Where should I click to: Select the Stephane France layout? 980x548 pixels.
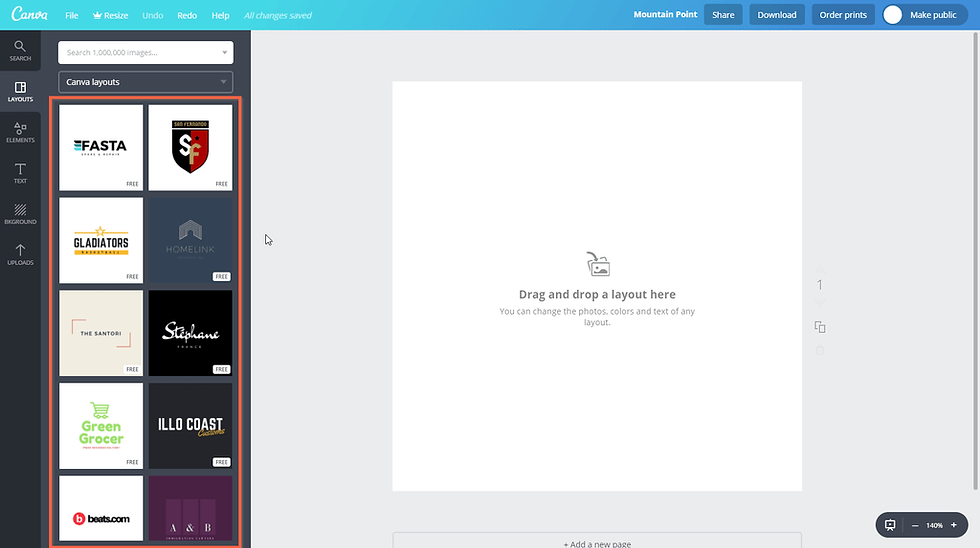pyautogui.click(x=190, y=333)
